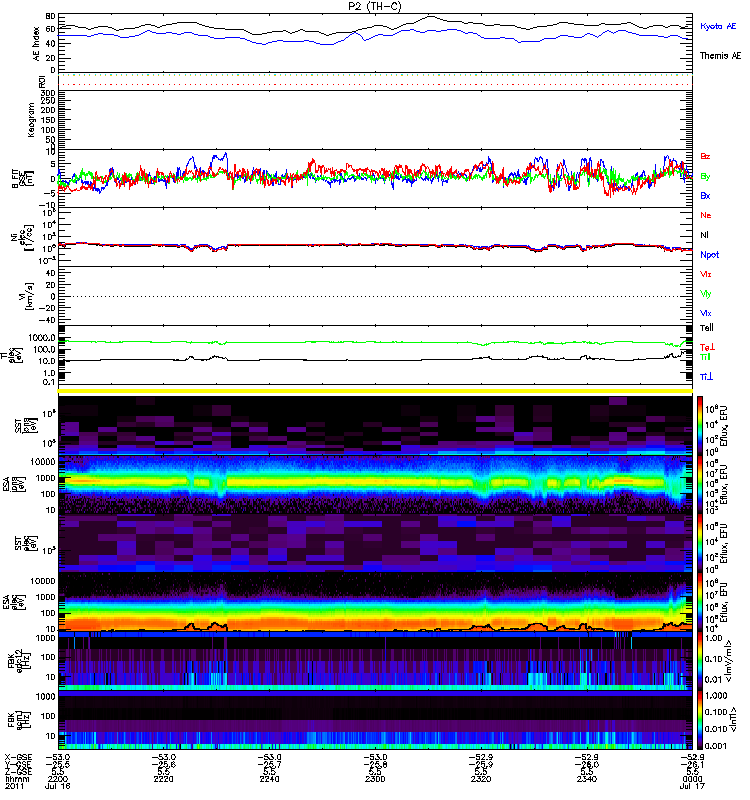Click the blue 'Bx' legend label
This screenshot has height=800, width=750.
point(705,195)
